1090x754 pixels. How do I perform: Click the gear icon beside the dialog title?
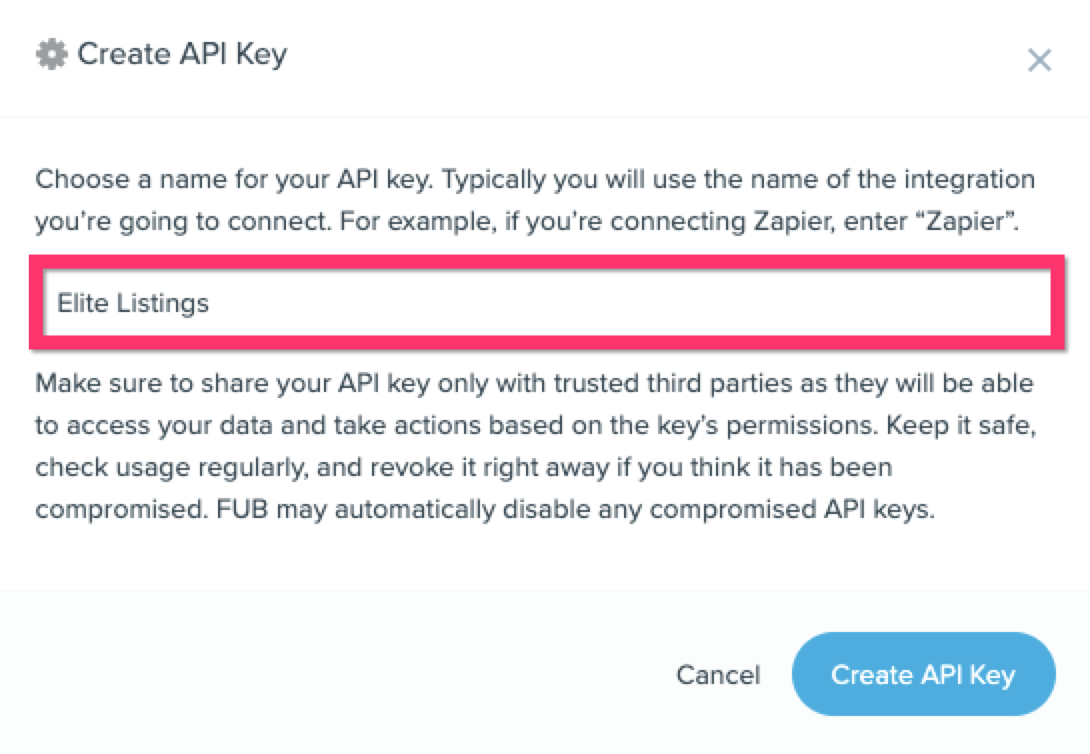(x=51, y=54)
